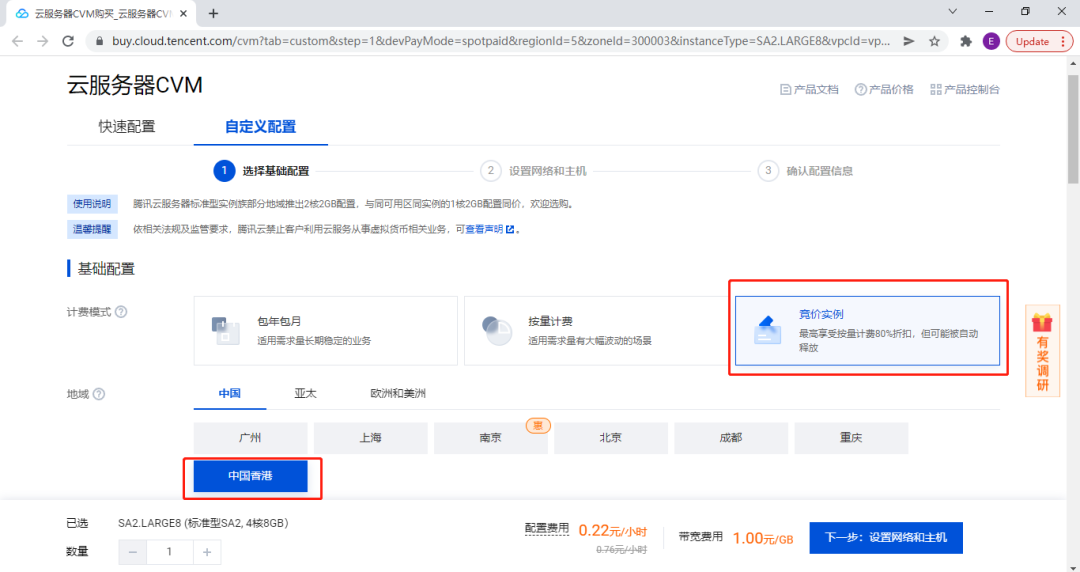This screenshot has height=572, width=1080.
Task: Open 产品文档 link
Action: (809, 90)
